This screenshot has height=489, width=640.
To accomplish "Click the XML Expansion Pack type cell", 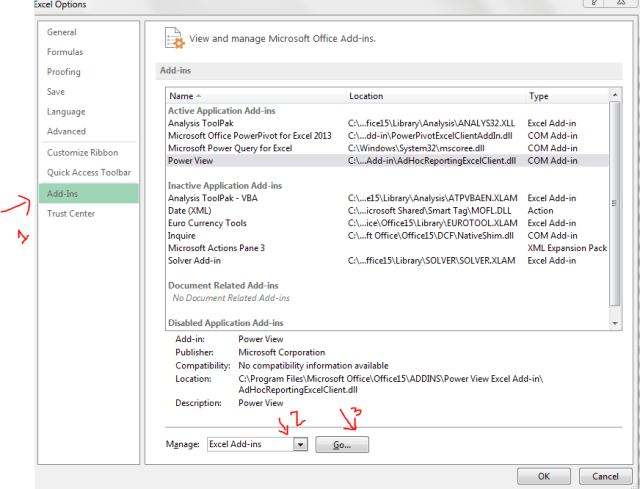I will click(x=567, y=248).
